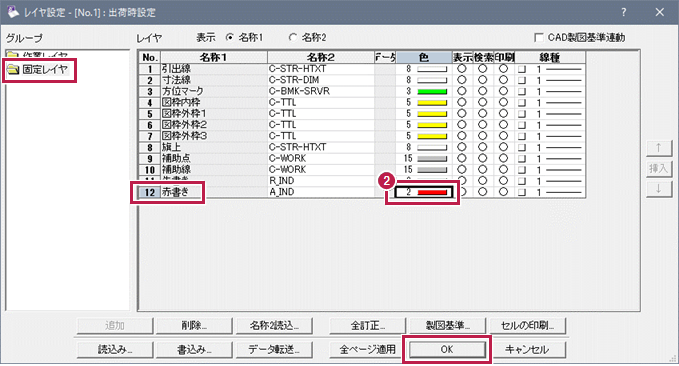Click the 色 column header
The width and height of the screenshot is (679, 366).
[424, 57]
